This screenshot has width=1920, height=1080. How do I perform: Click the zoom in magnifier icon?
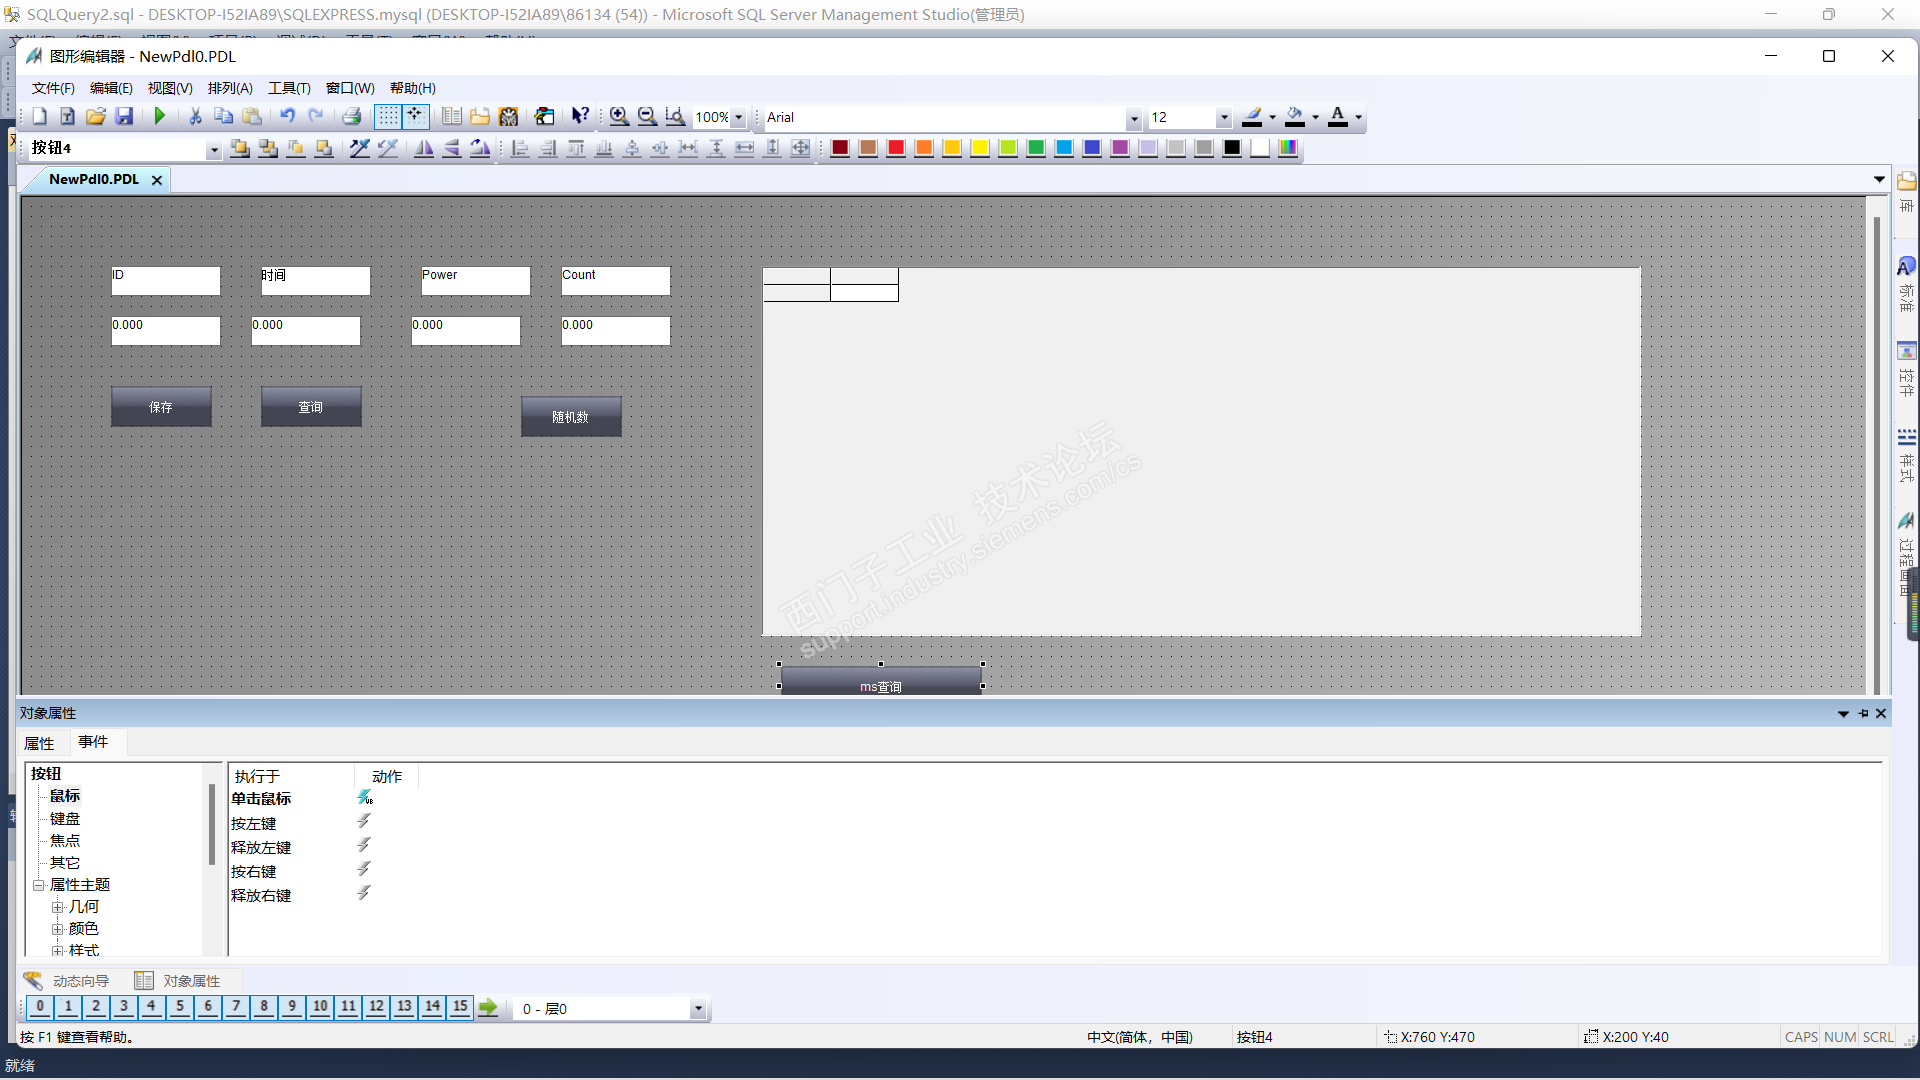pyautogui.click(x=619, y=117)
